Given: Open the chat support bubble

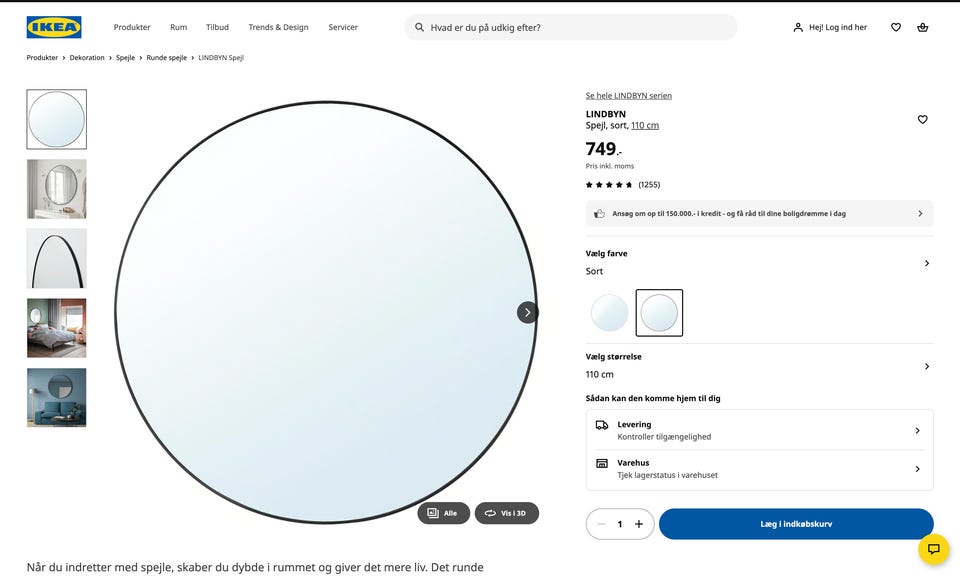Looking at the screenshot, I should coord(933,549).
